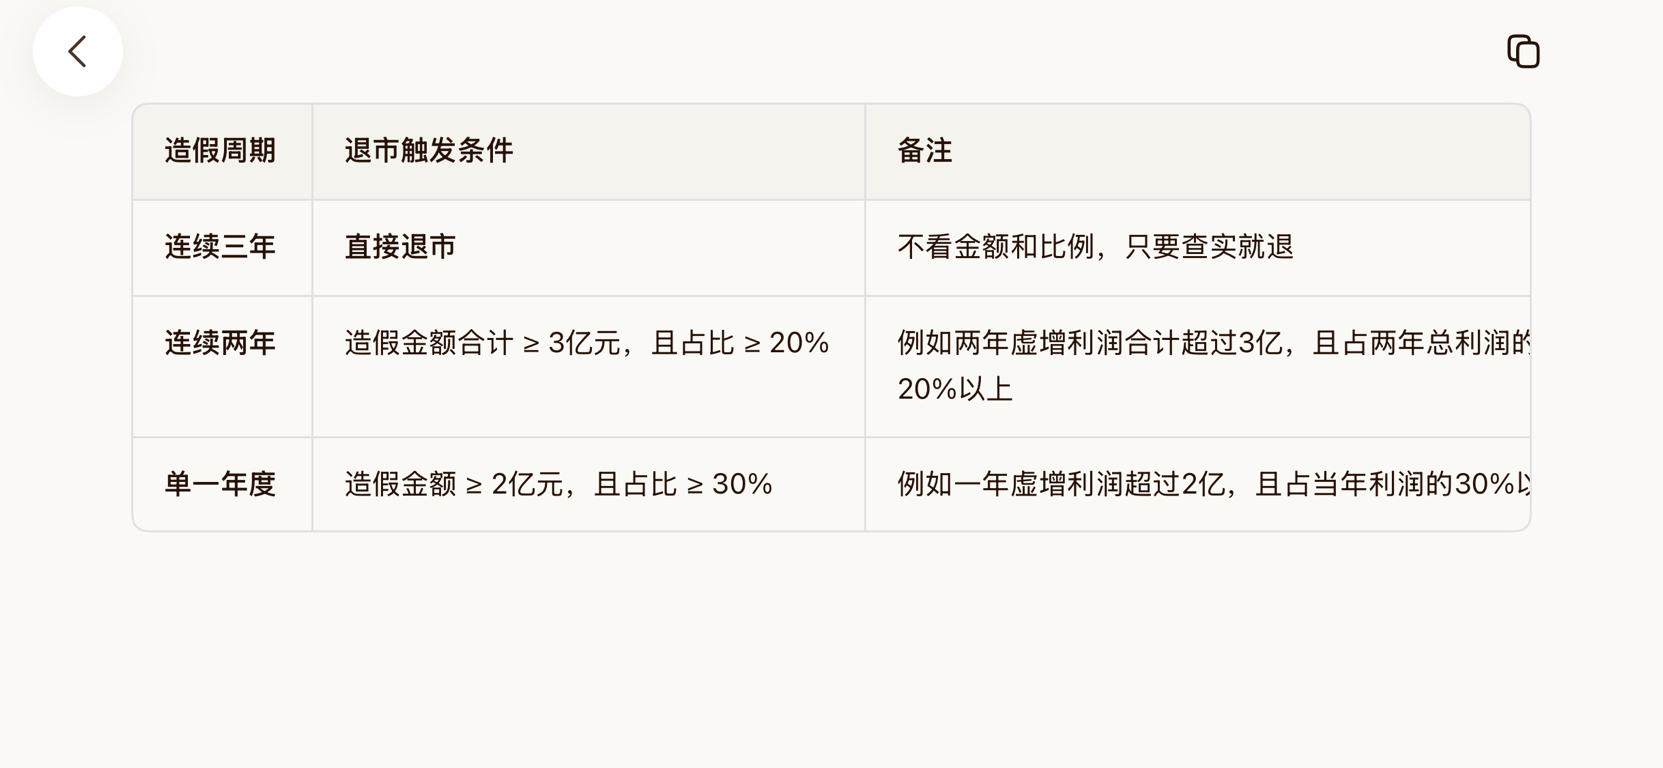Click the copy table icon

tap(1523, 51)
